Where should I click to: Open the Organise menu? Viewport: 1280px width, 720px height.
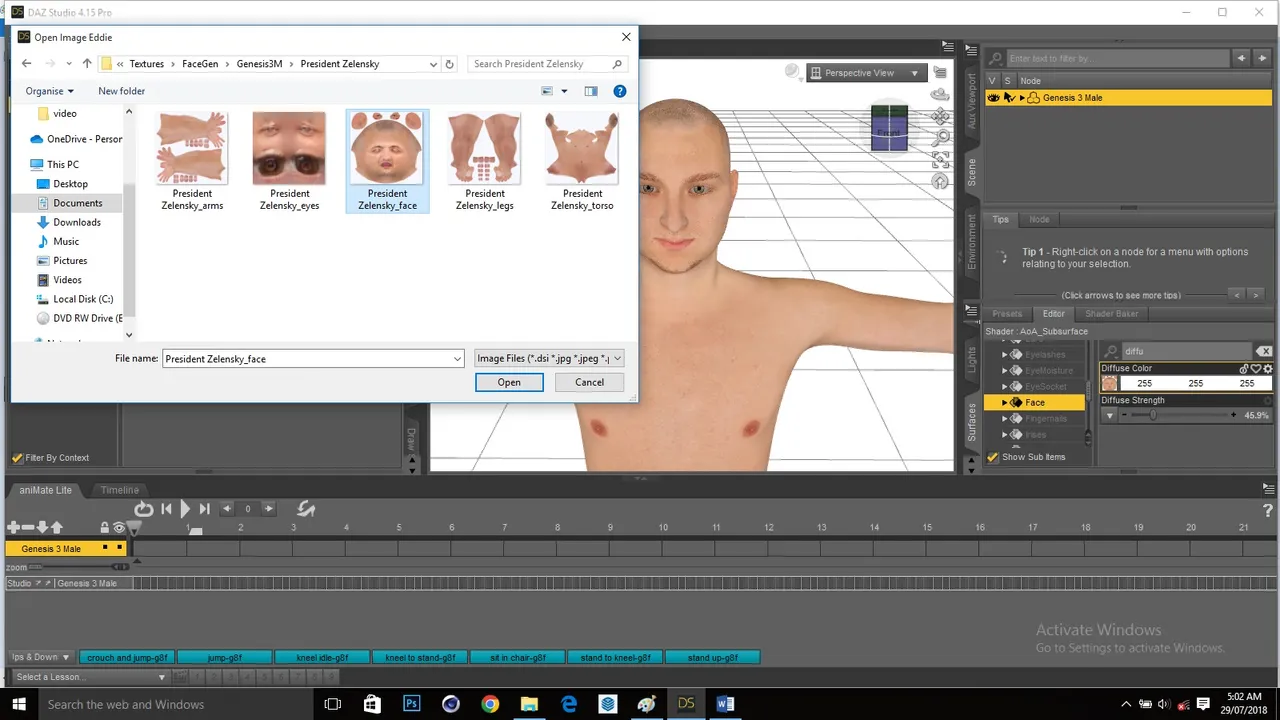coord(50,91)
